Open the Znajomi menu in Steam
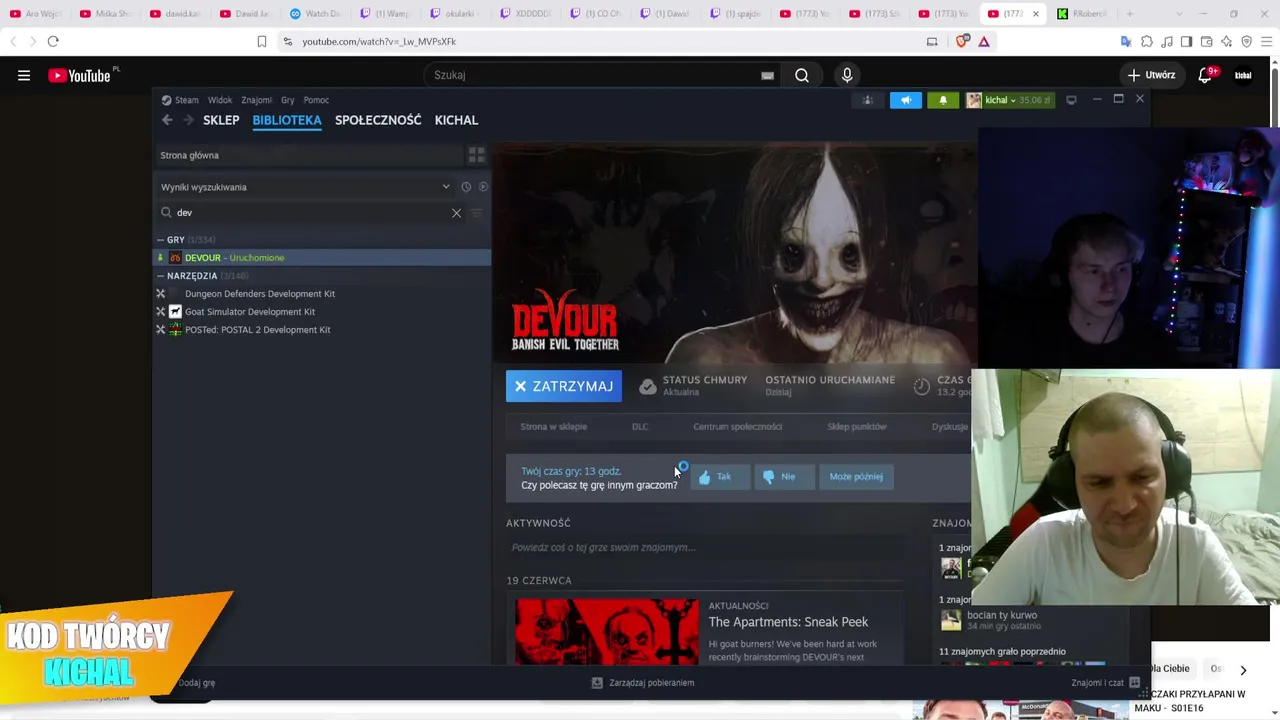The width and height of the screenshot is (1280, 720). (x=256, y=100)
